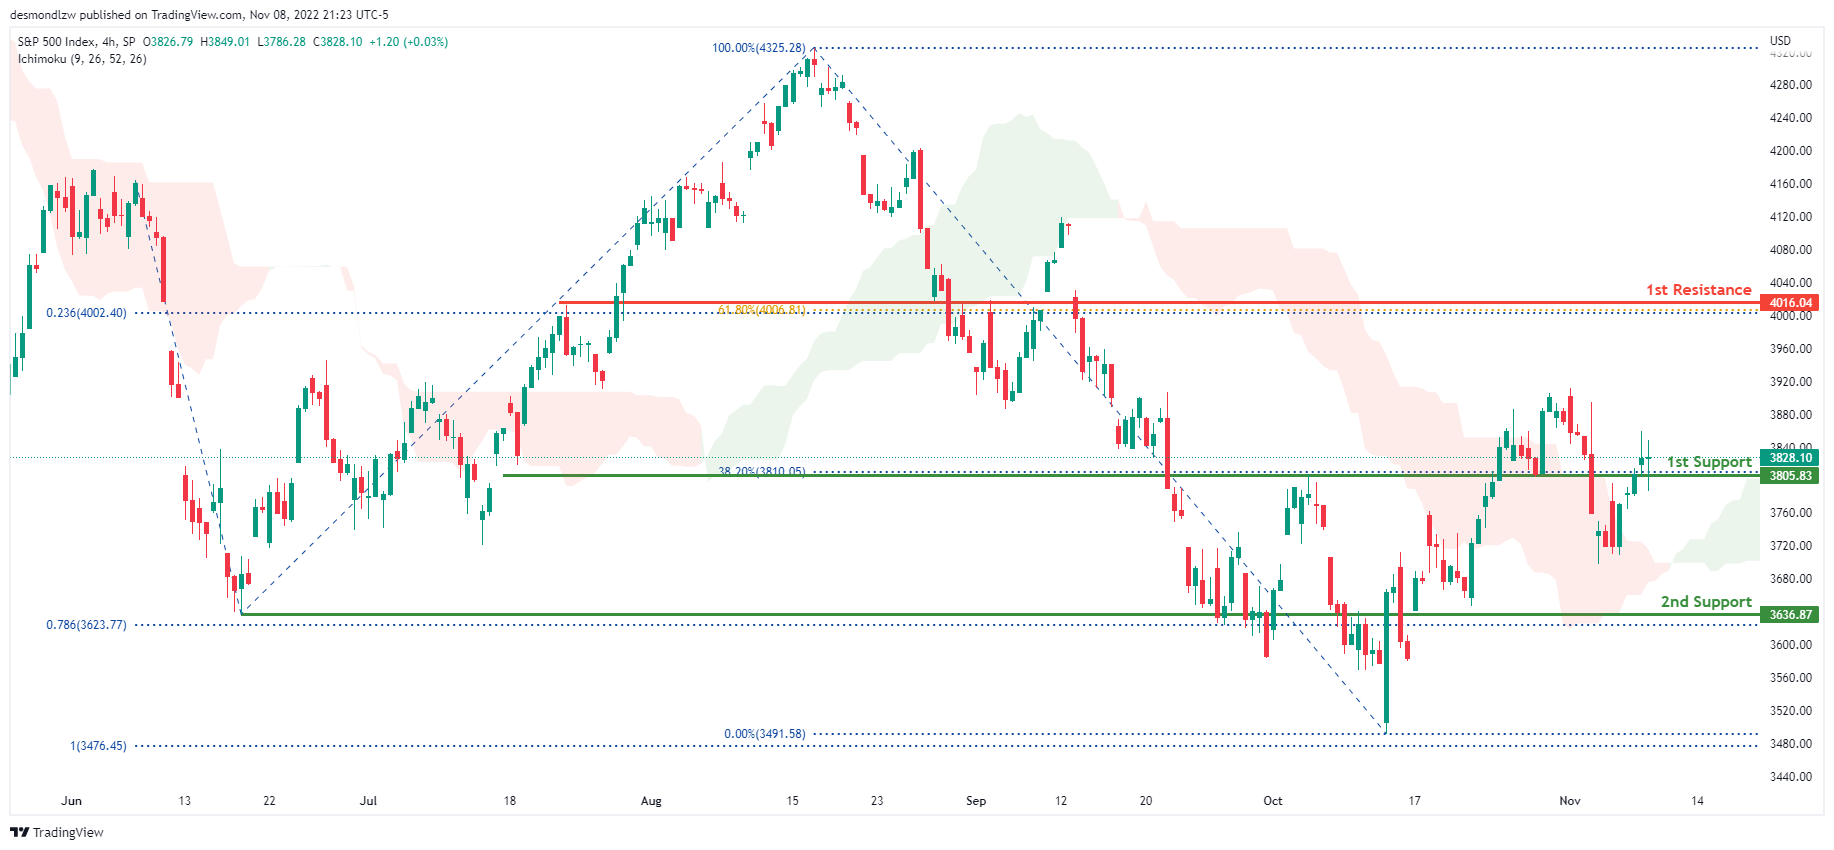Click the 20 date label on the time axis
Viewport: 1834px width, 850px height.
click(1146, 801)
